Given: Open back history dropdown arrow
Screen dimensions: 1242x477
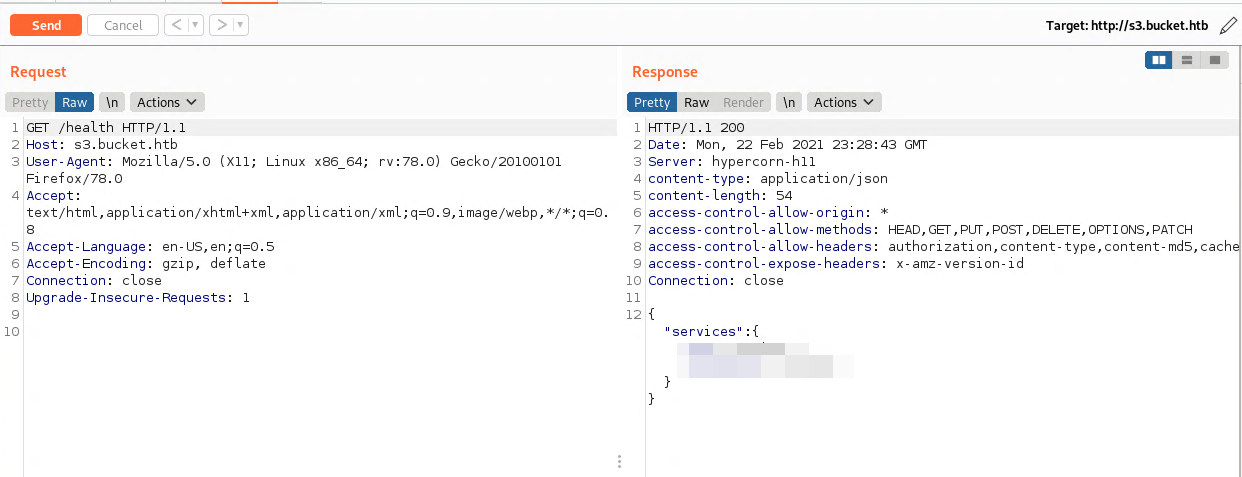Looking at the screenshot, I should pyautogui.click(x=195, y=25).
